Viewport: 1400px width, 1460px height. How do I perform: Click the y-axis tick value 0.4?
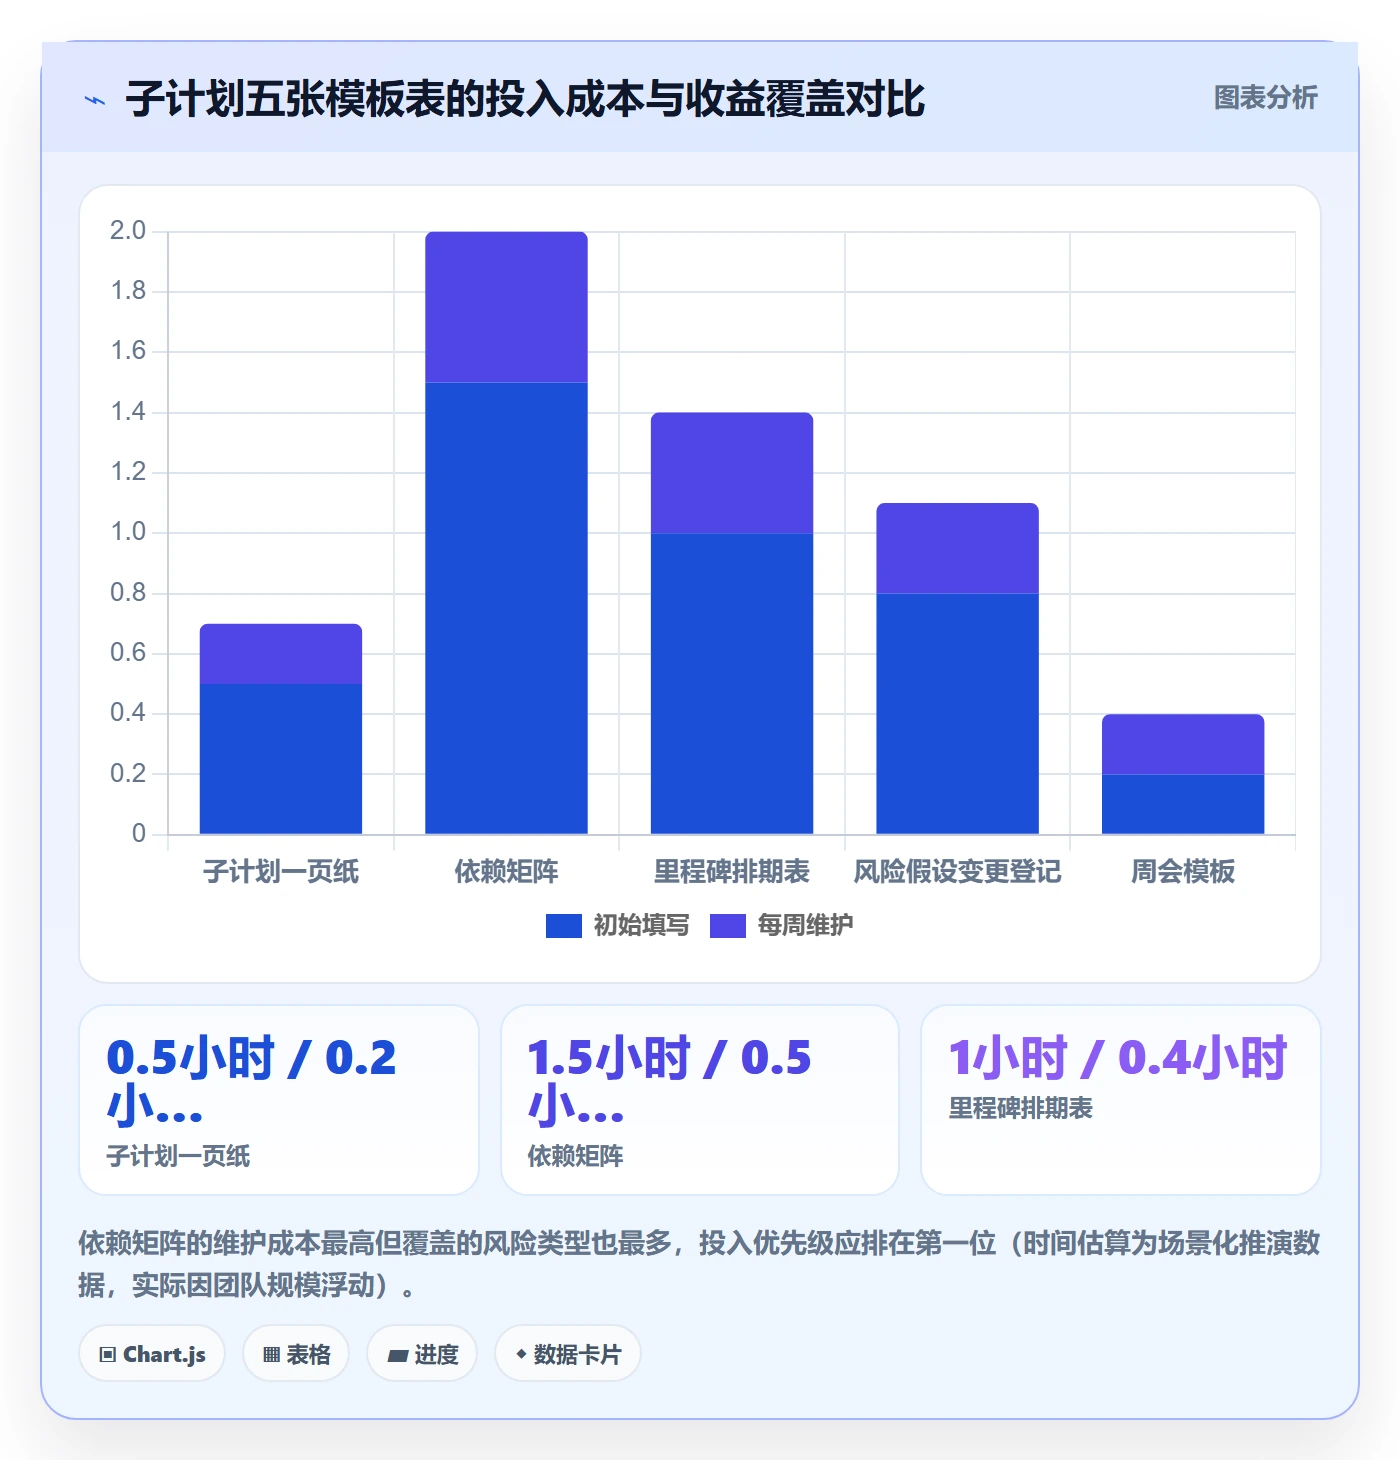[128, 713]
